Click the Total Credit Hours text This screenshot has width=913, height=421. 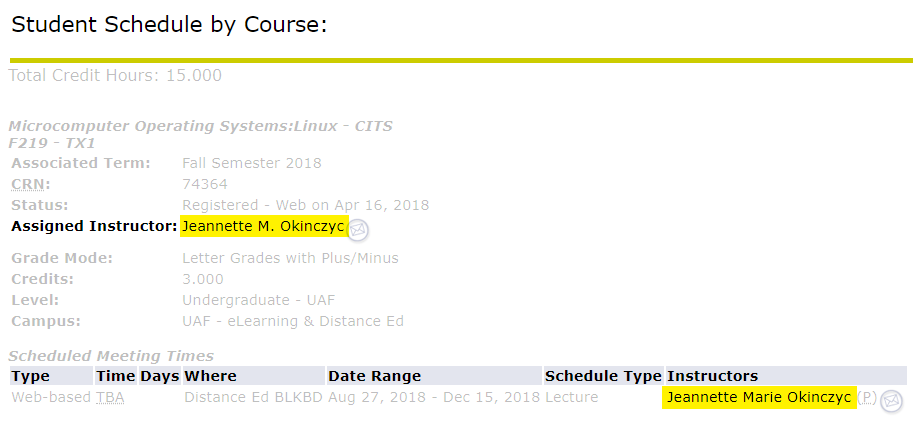coord(115,76)
